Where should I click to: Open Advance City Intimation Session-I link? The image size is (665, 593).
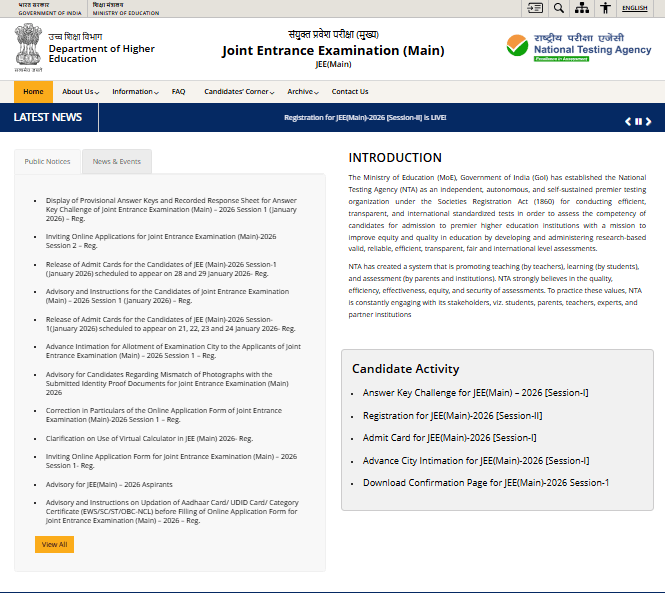(476, 461)
